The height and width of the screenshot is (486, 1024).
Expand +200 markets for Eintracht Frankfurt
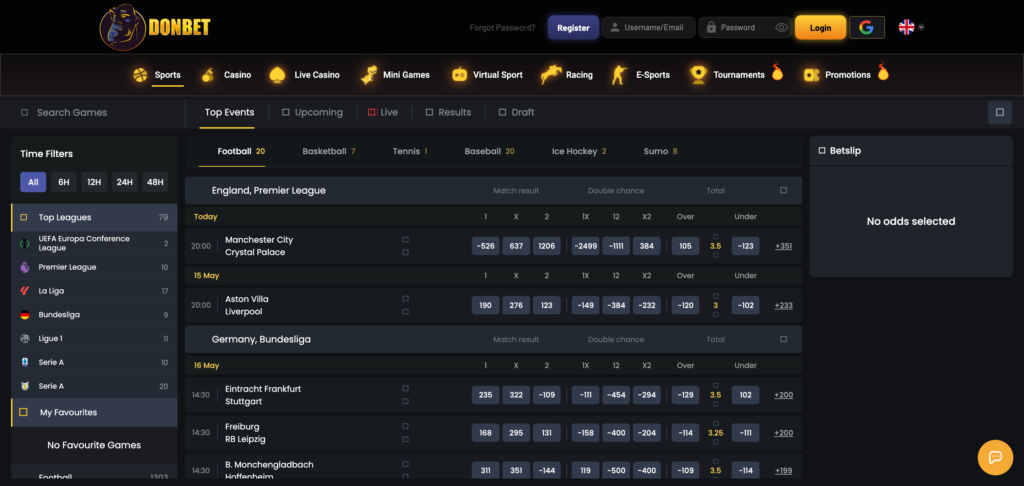pyautogui.click(x=784, y=395)
